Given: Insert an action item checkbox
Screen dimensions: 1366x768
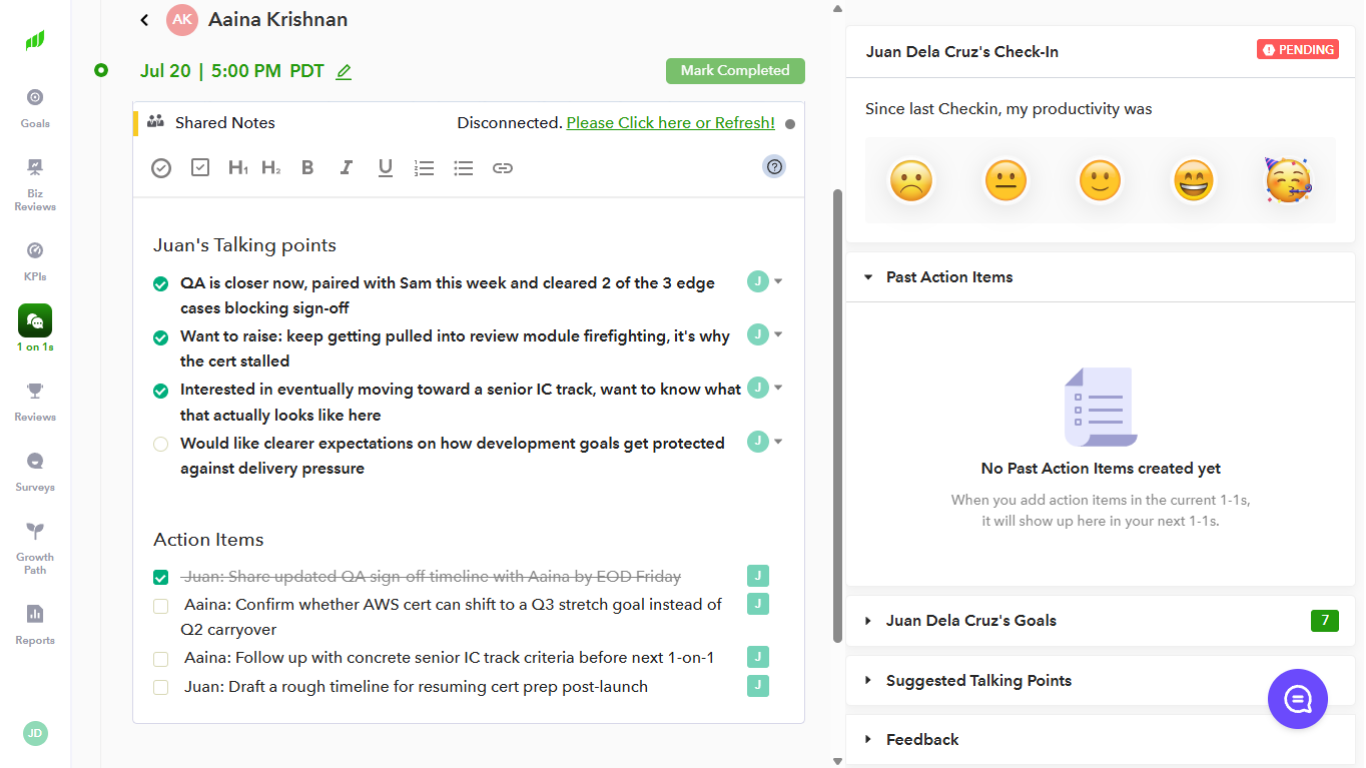Looking at the screenshot, I should 200,168.
